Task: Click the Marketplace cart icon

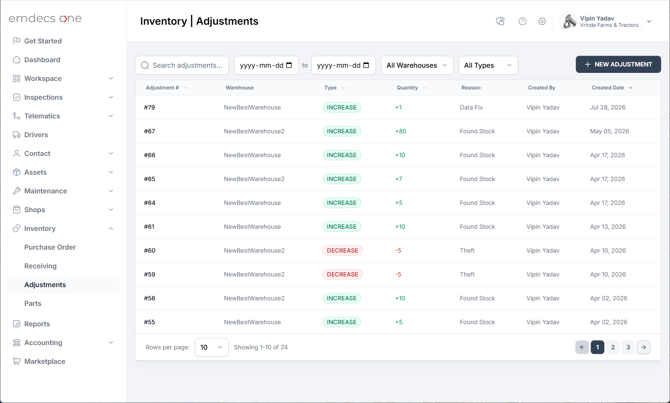Action: coord(16,361)
